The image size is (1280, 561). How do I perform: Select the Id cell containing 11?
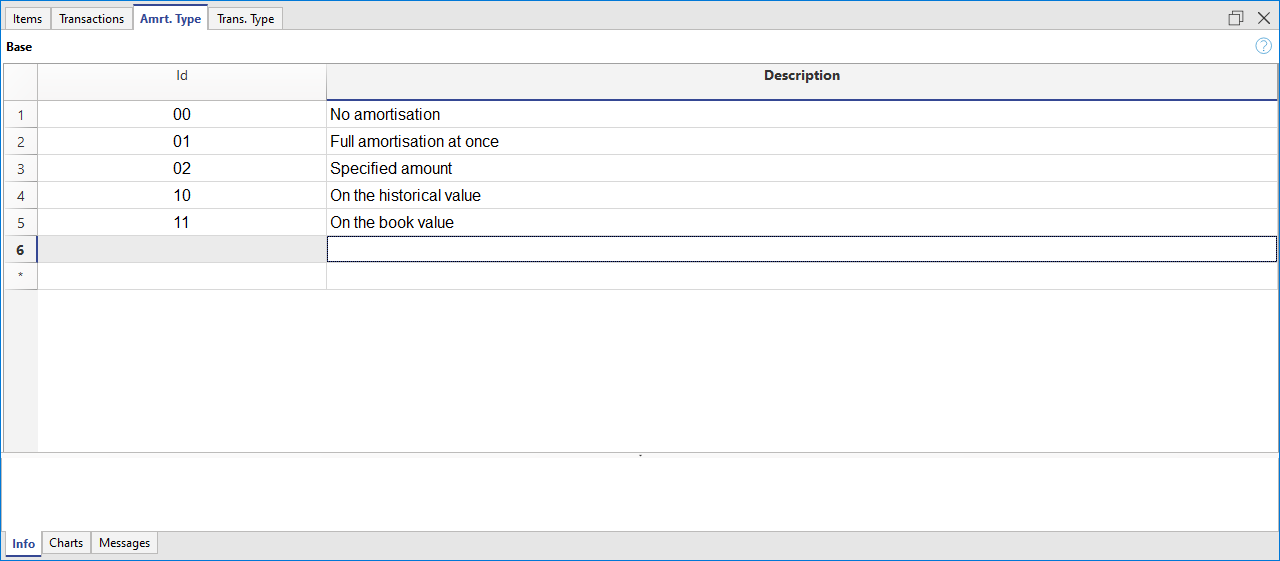click(x=182, y=223)
